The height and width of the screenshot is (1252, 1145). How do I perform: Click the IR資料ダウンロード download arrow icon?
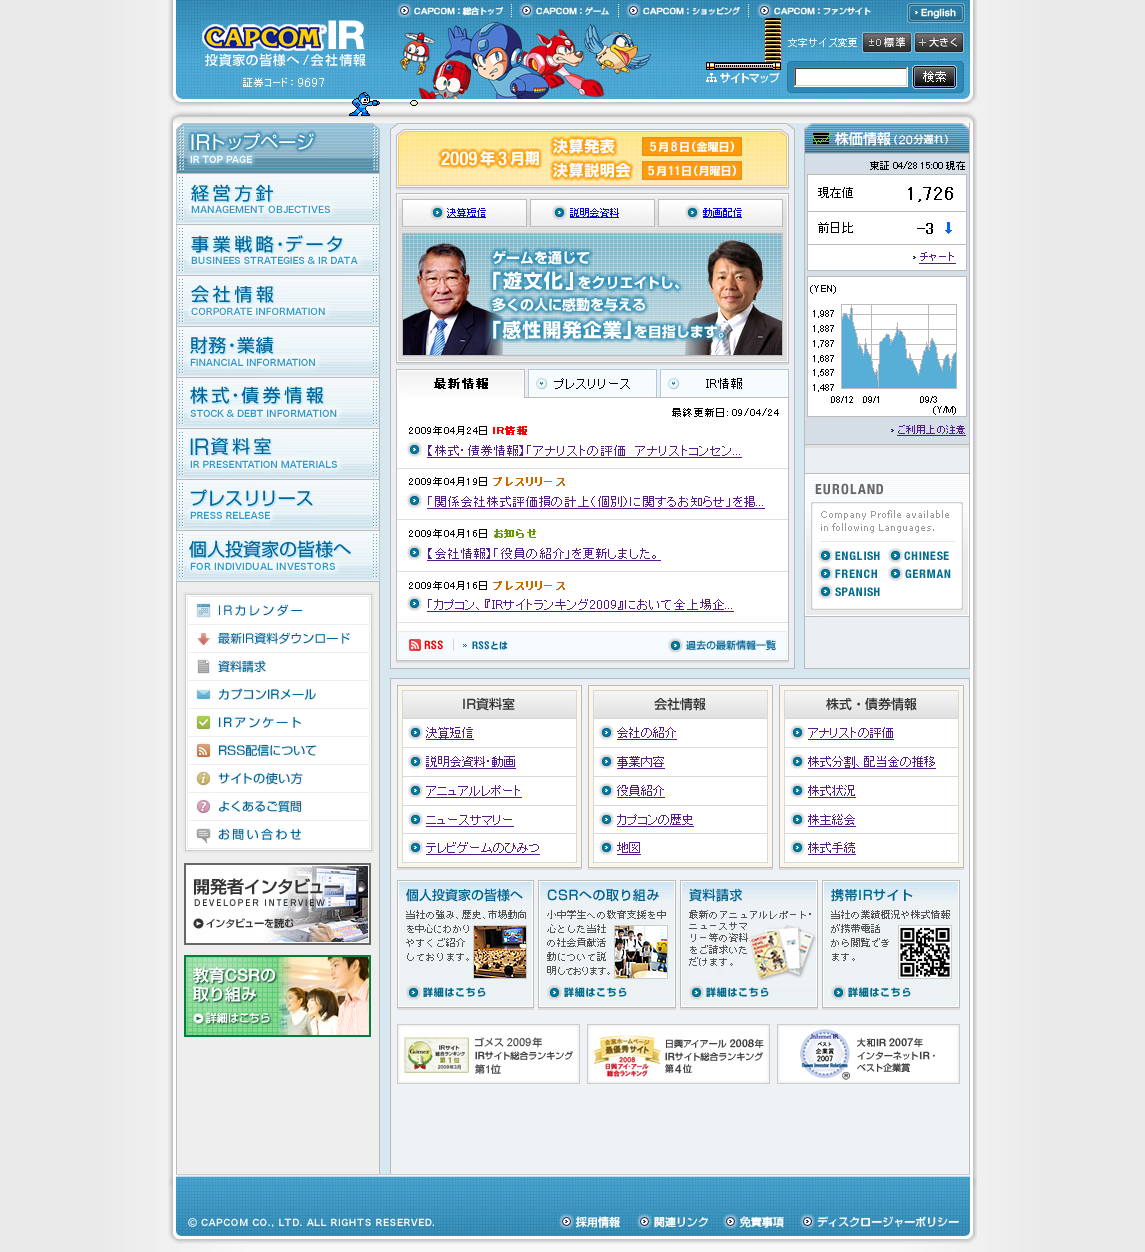(x=204, y=638)
